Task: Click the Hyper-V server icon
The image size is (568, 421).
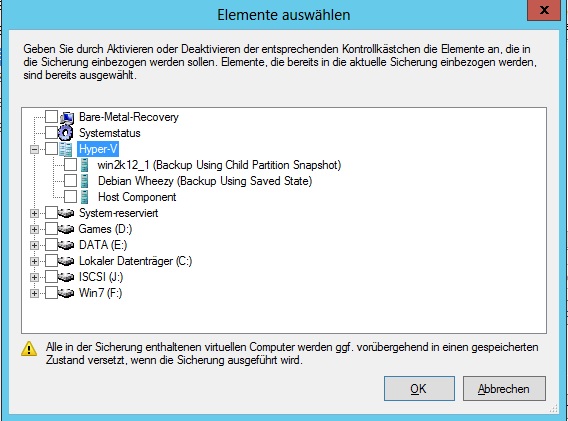Action: (66, 149)
